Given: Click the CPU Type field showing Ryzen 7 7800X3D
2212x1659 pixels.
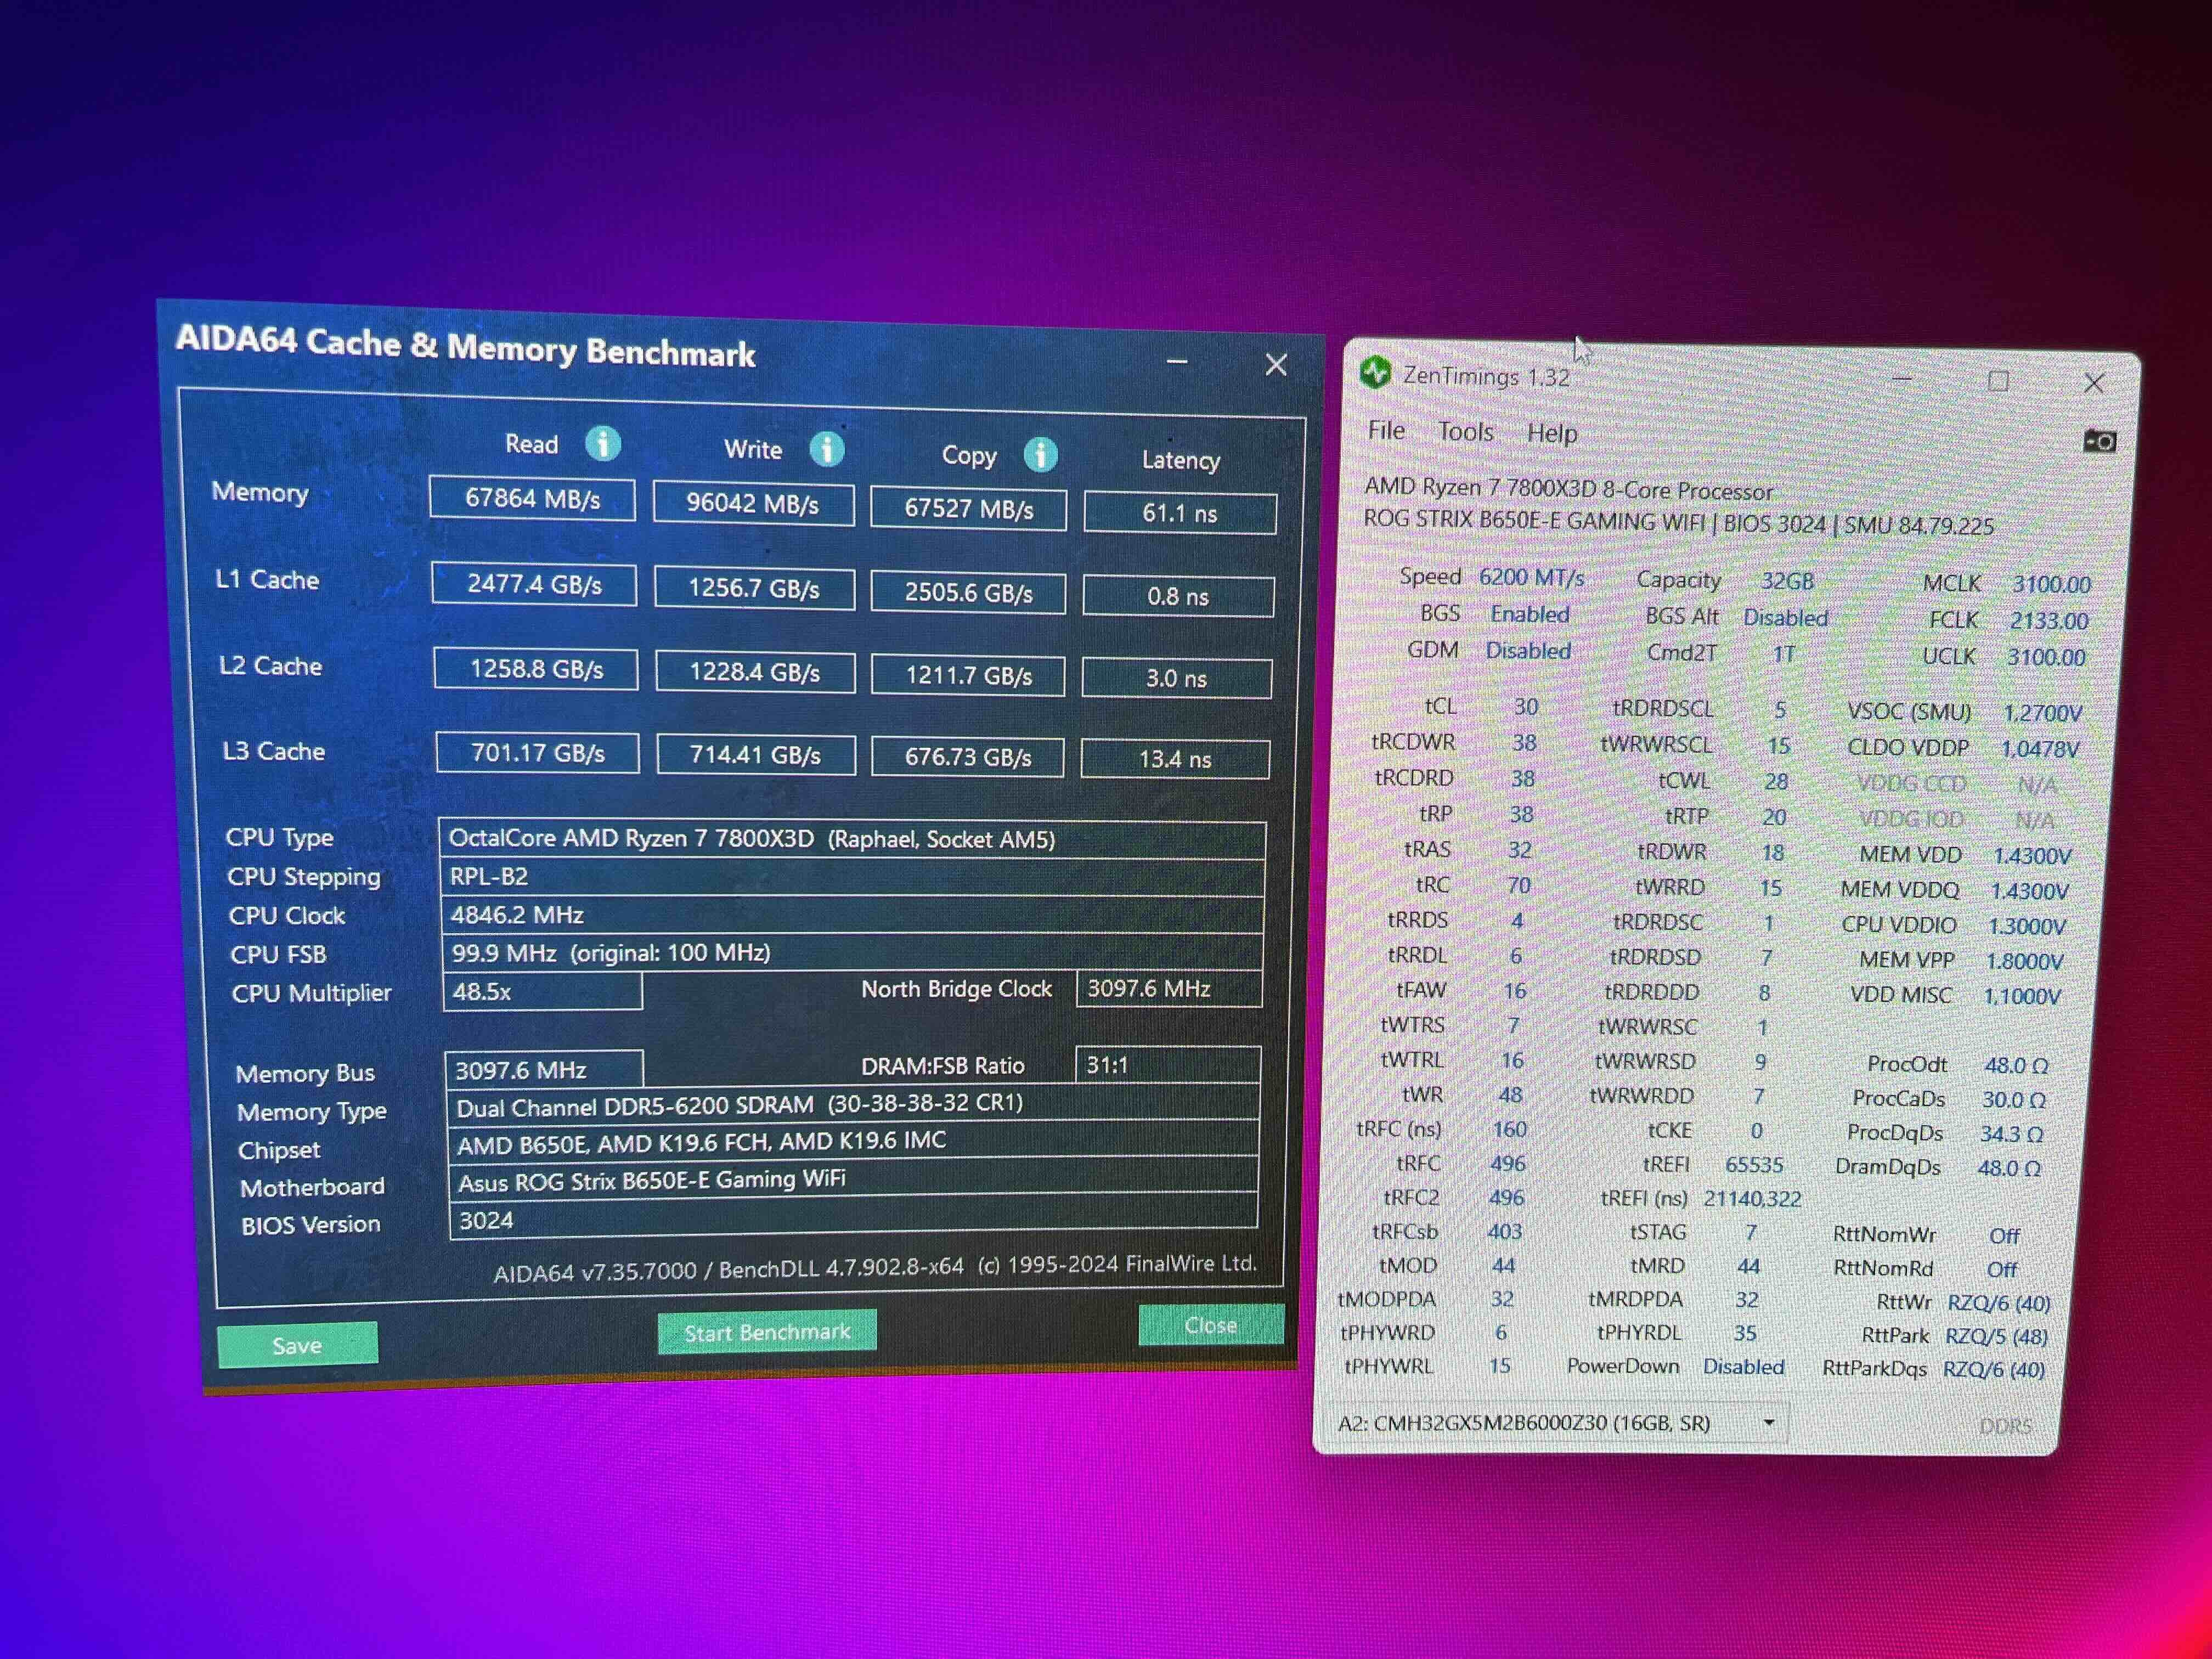Looking at the screenshot, I should [x=852, y=839].
